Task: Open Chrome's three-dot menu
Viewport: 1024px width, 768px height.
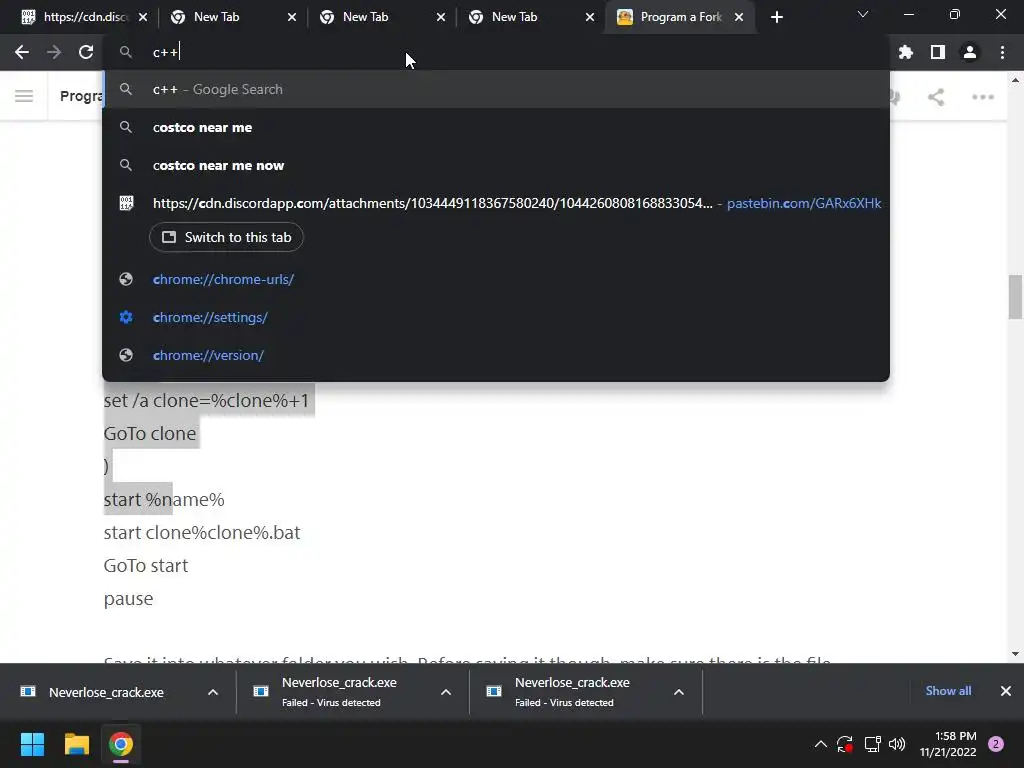Action: (x=1002, y=52)
